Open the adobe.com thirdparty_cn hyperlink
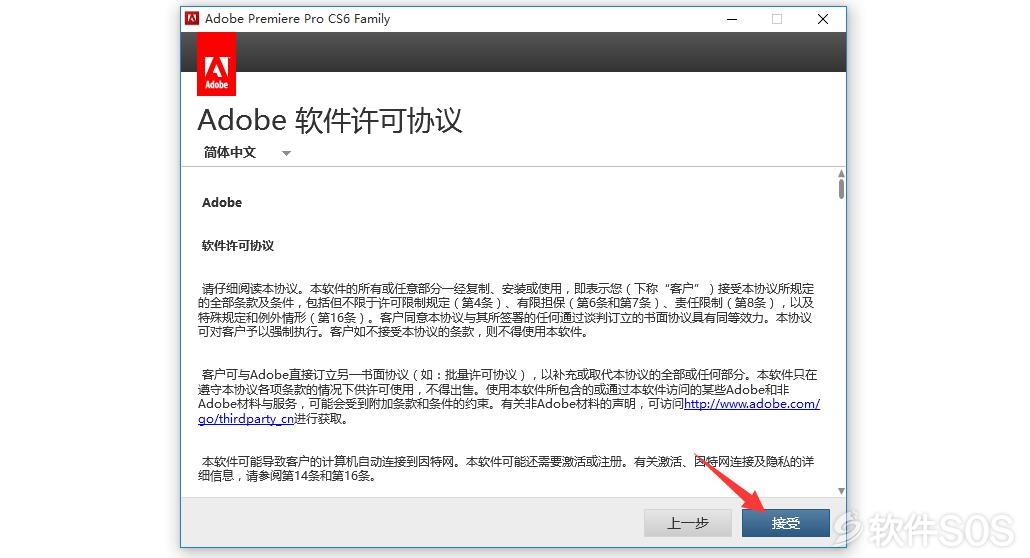The image size is (1030, 558). tap(751, 404)
